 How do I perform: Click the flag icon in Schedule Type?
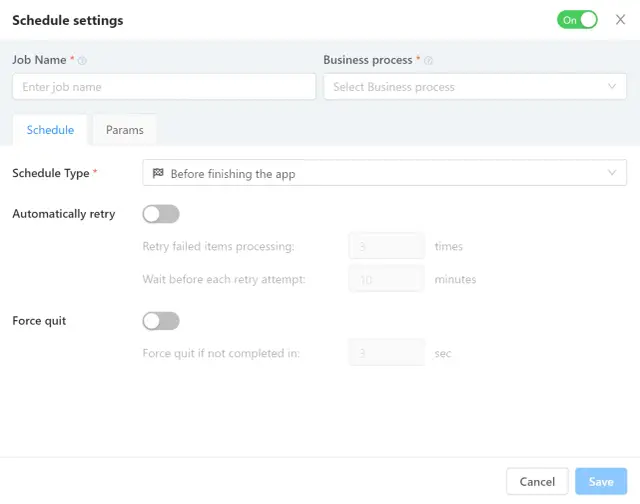pos(158,174)
